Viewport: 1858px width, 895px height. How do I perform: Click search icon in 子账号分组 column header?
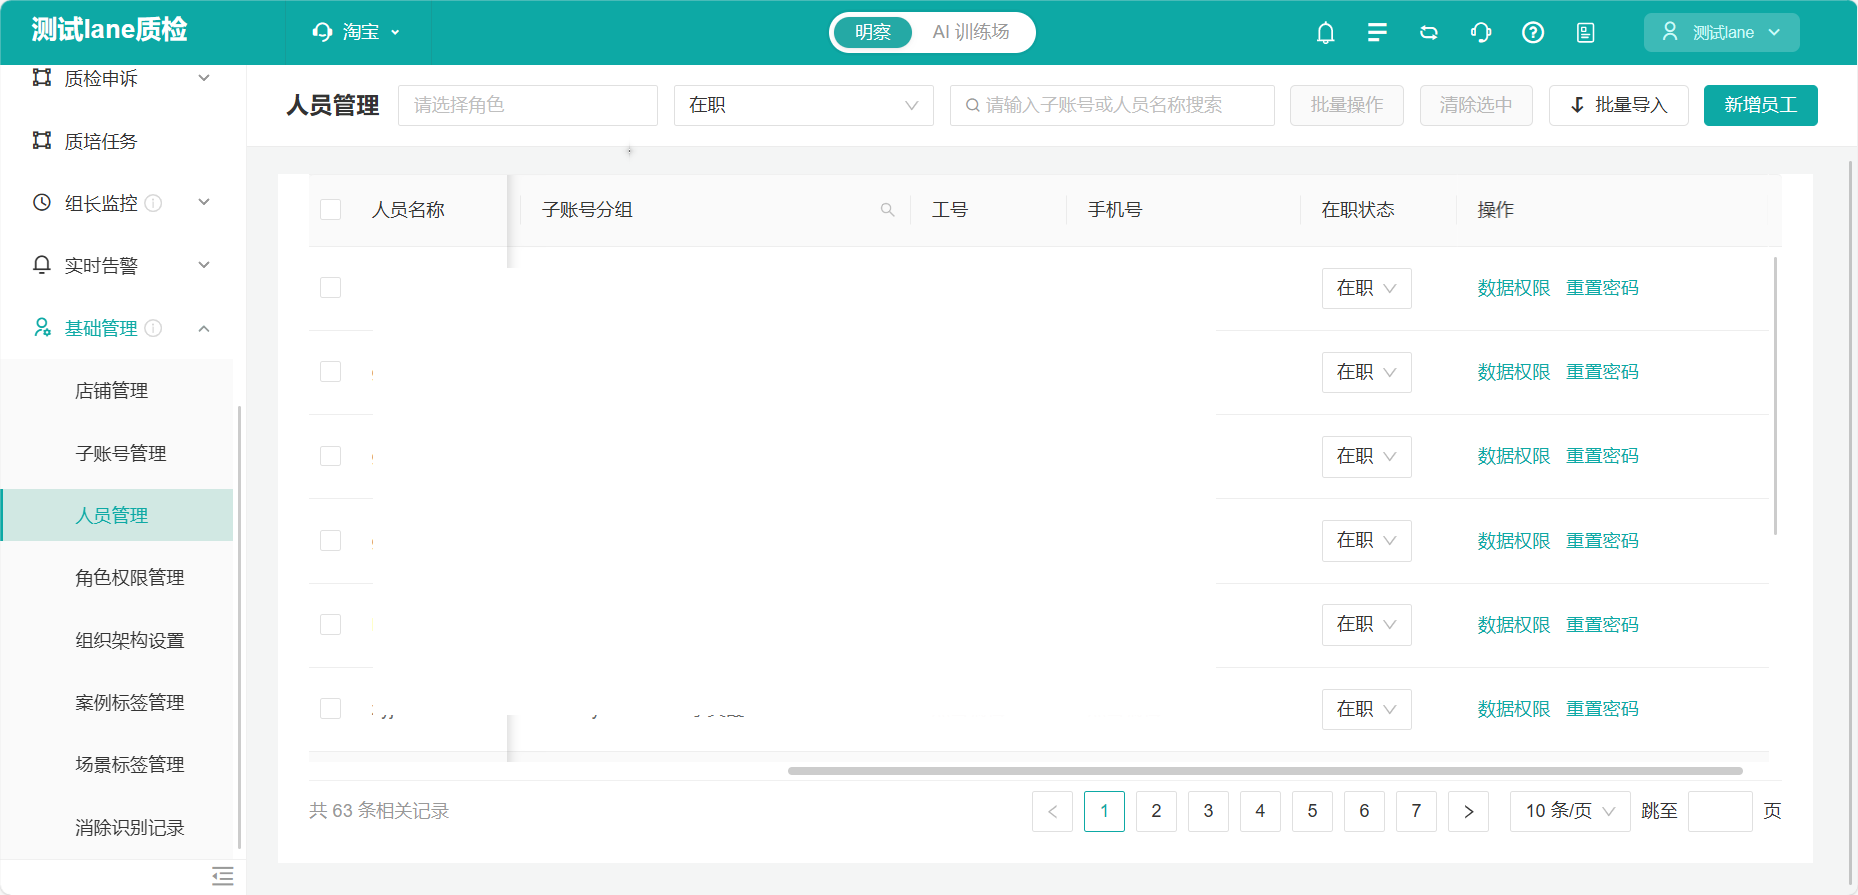887,210
